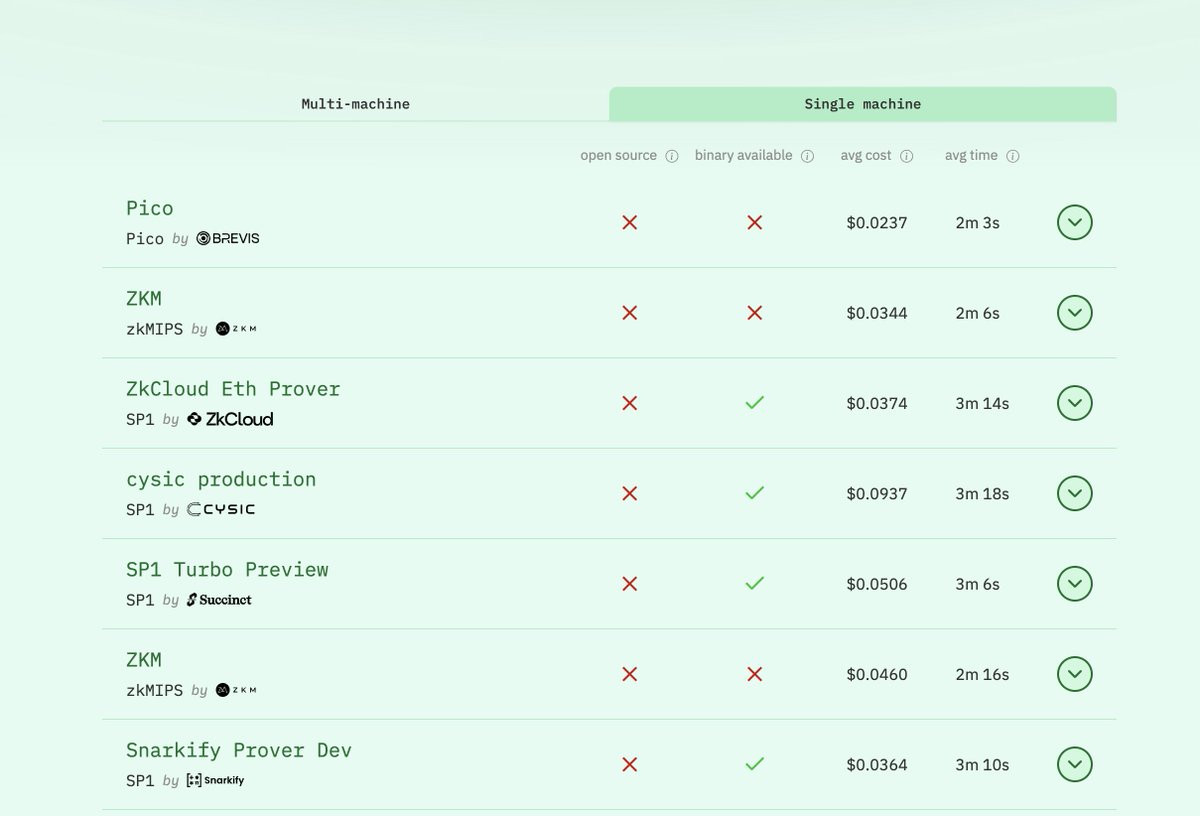Viewport: 1200px width, 816px height.
Task: Expand ZkCloud Eth Prover row chevron
Action: [x=1075, y=403]
